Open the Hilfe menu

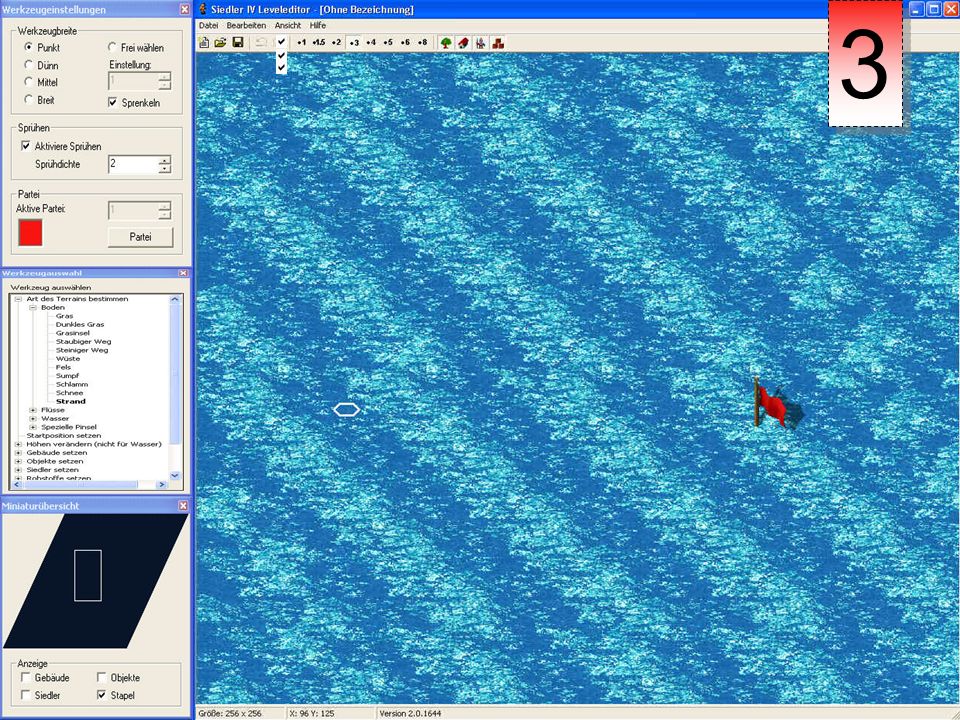(318, 25)
